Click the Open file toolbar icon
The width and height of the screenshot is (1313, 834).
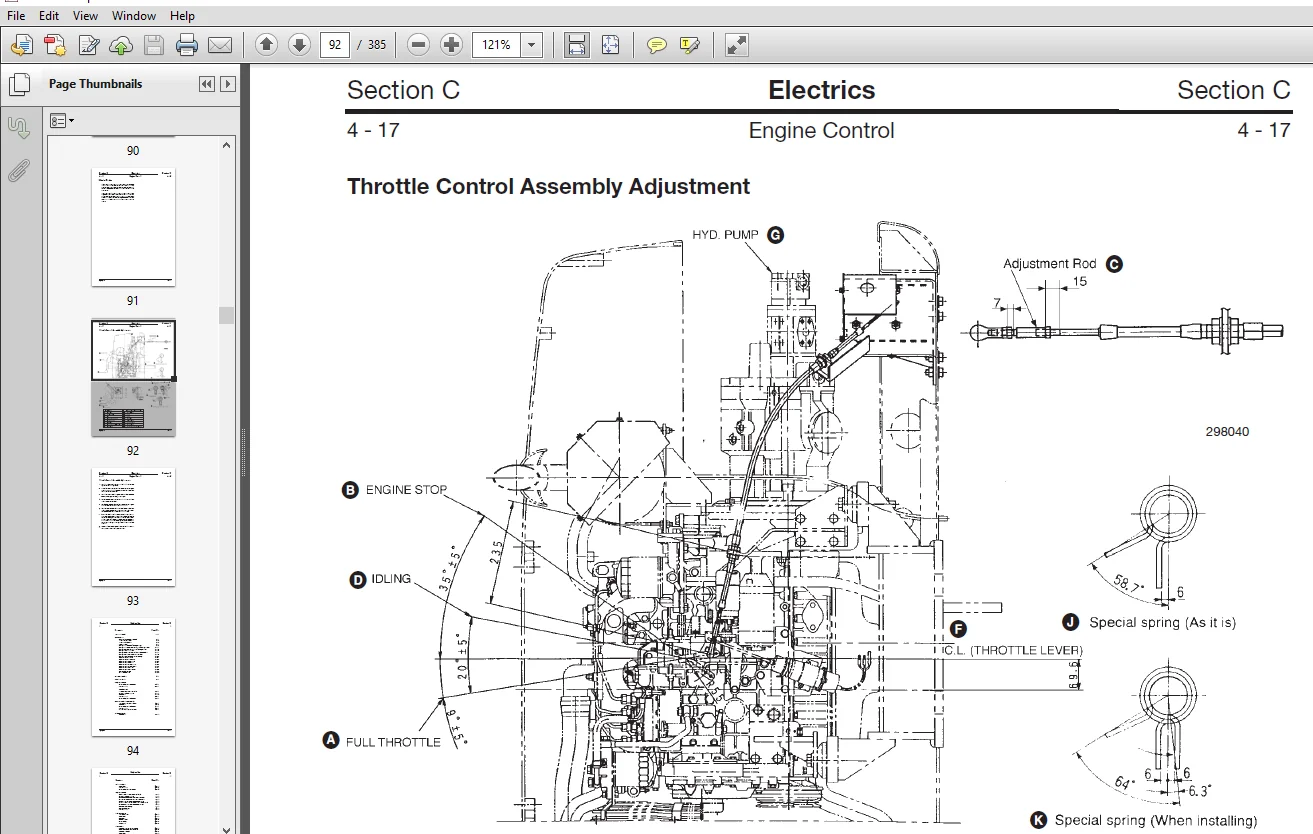22,45
